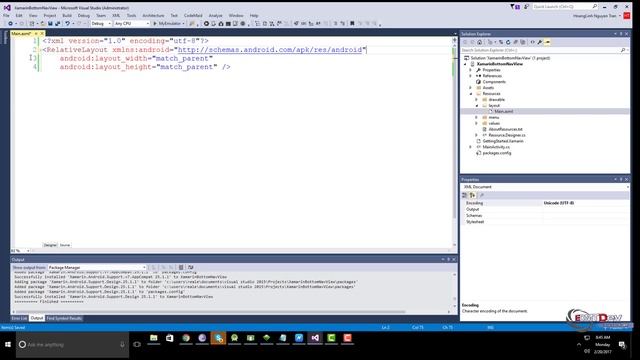640x360 pixels.
Task: Toggle Word Wrap icon in Output toolbar
Action: [x=191, y=268]
